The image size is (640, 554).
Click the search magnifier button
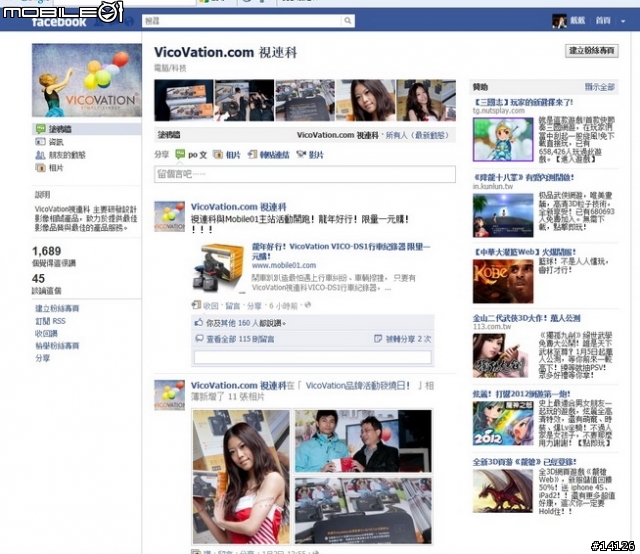[347, 20]
